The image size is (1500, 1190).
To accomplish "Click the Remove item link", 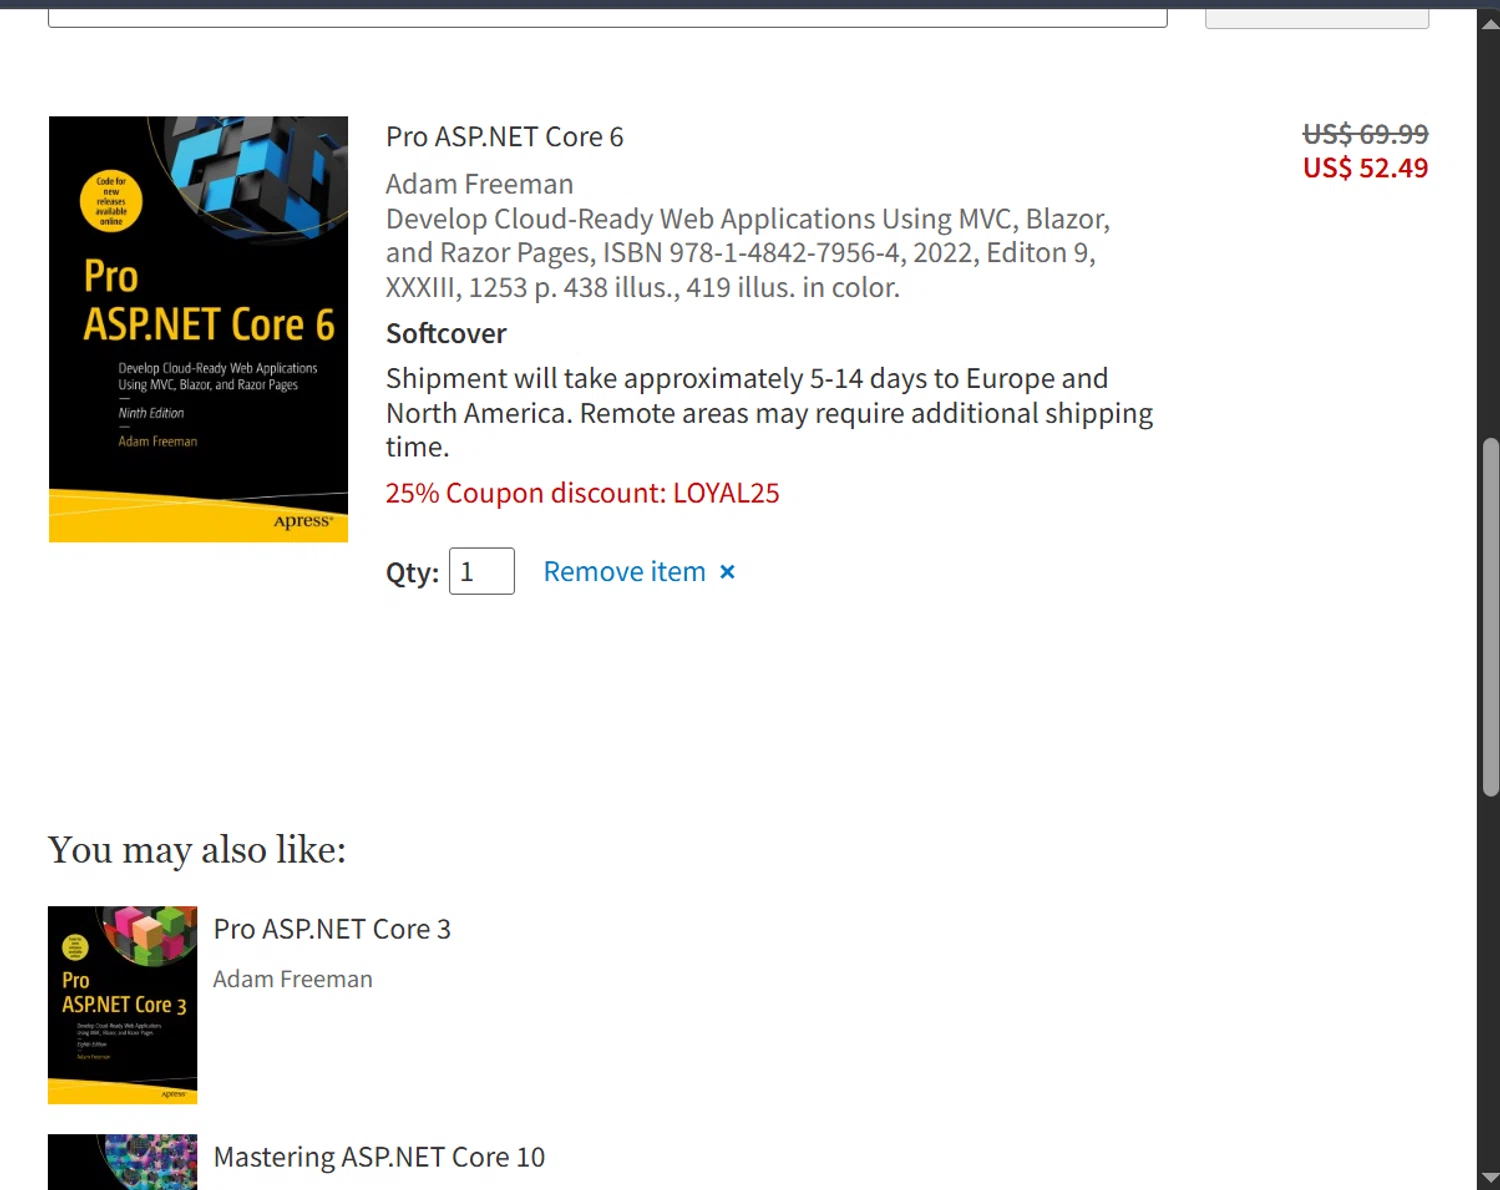I will [624, 572].
